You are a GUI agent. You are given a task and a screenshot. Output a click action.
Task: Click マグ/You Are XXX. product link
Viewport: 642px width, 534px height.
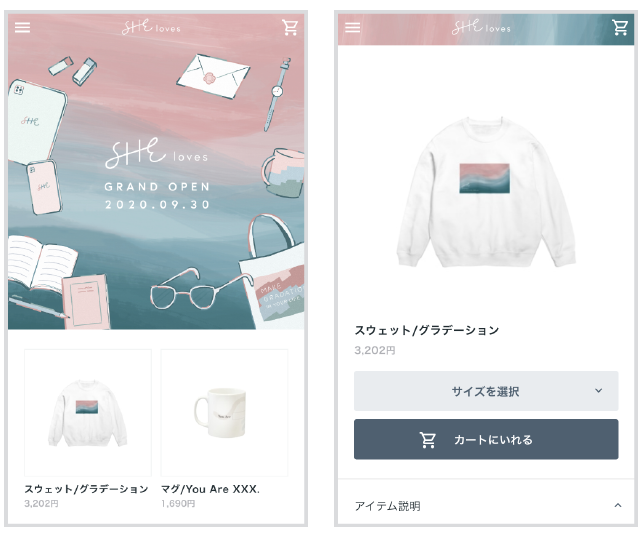coord(210,489)
